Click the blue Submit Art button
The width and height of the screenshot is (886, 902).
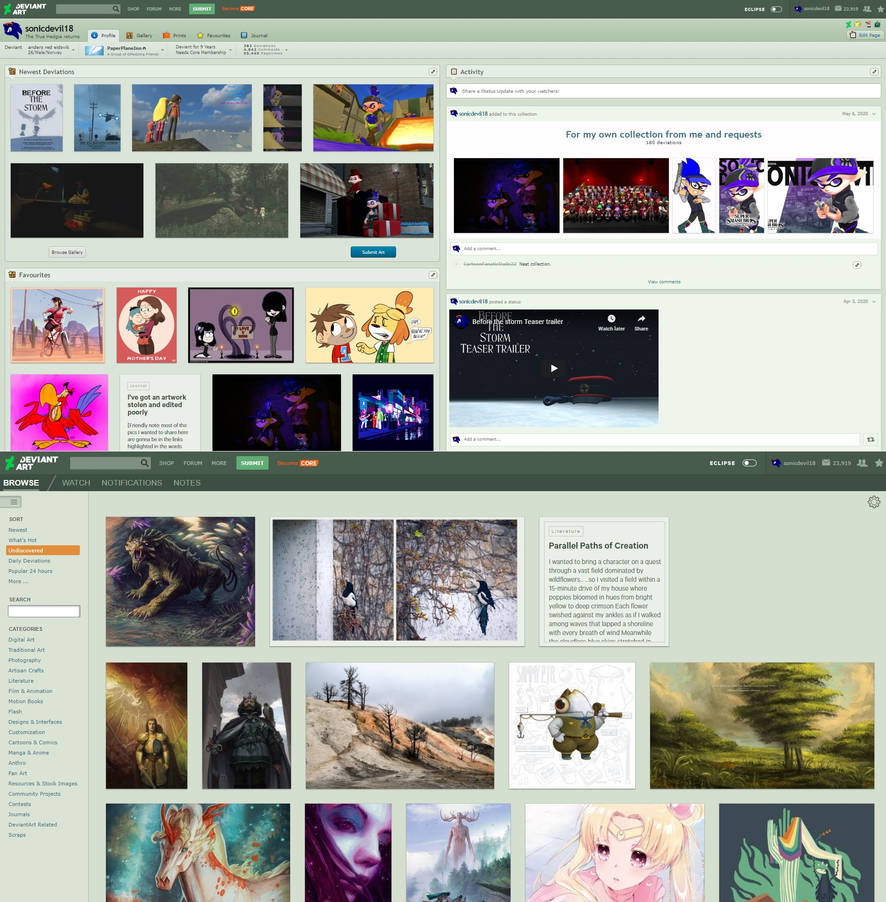pos(373,252)
